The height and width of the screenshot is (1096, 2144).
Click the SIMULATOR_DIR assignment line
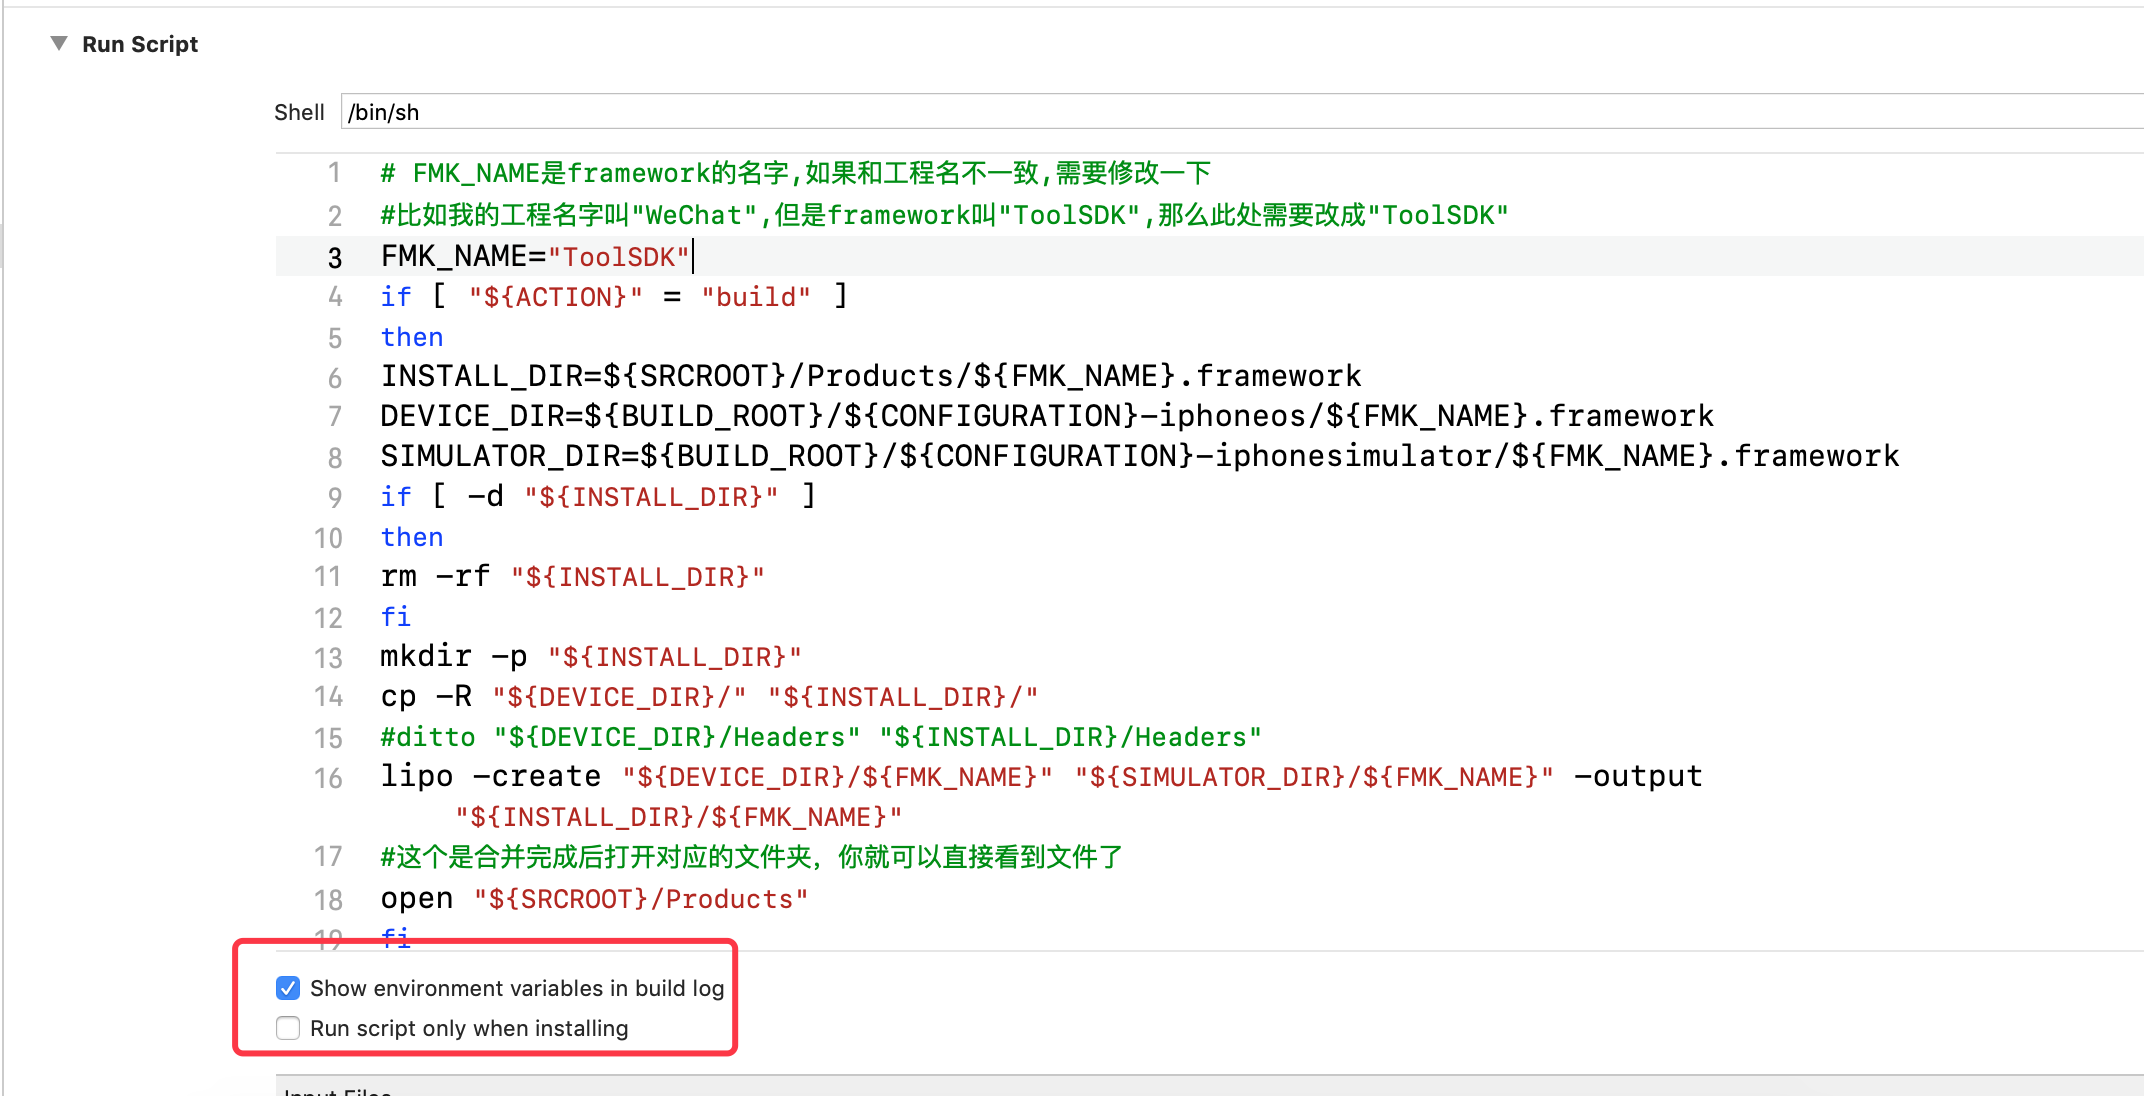click(1139, 457)
